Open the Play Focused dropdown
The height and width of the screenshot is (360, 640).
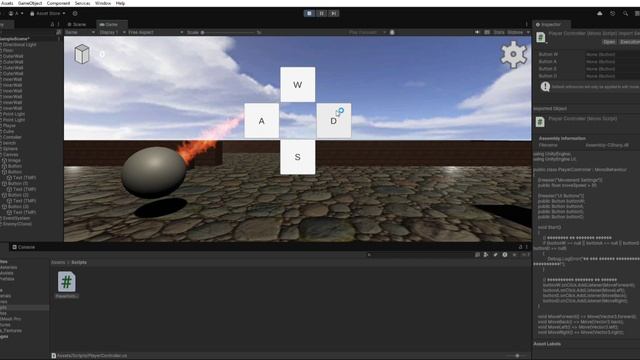pyautogui.click(x=367, y=32)
